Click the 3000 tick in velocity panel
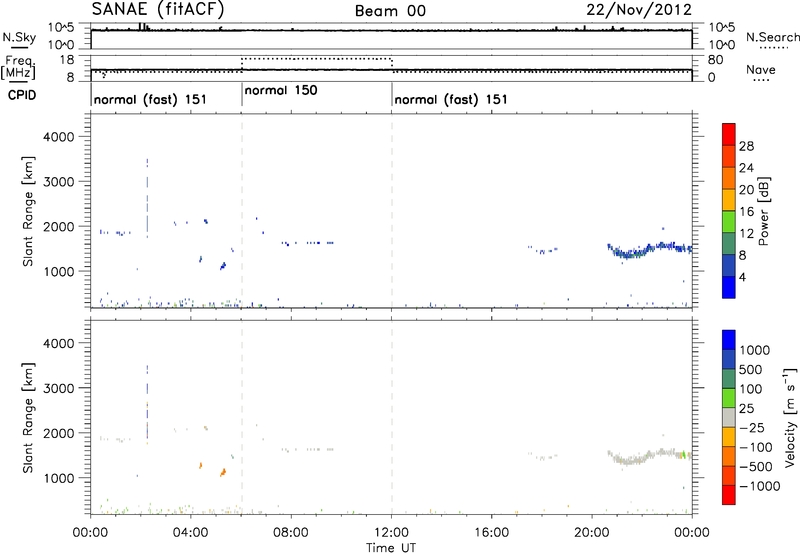Image resolution: width=800 pixels, height=554 pixels. [59, 388]
